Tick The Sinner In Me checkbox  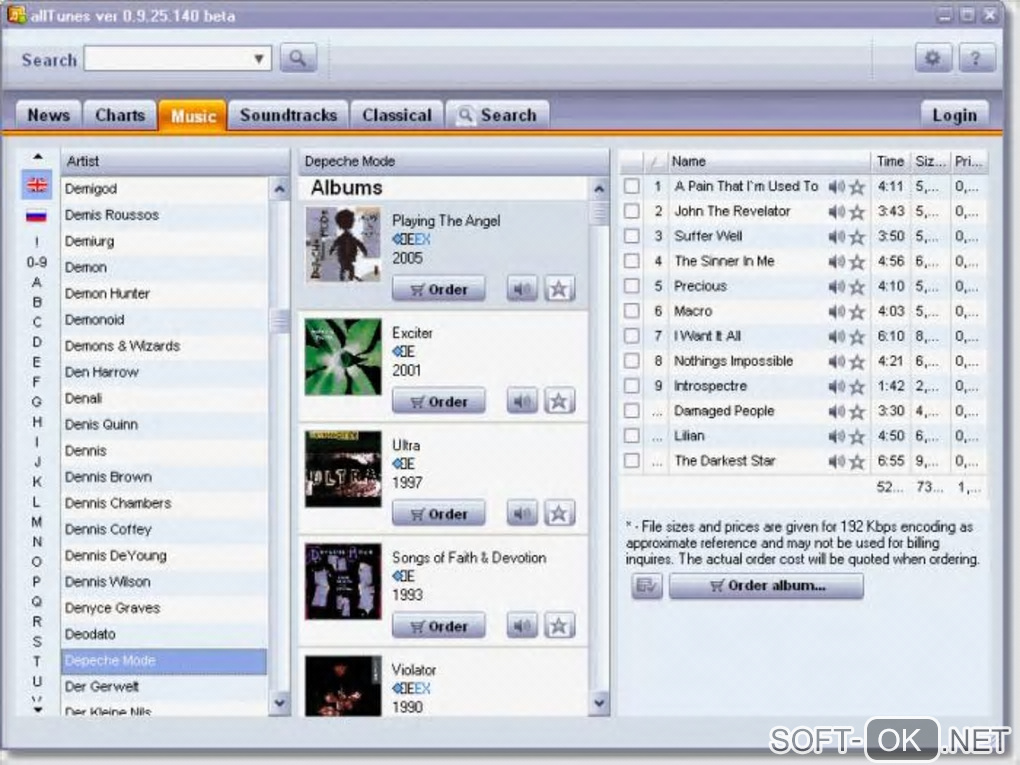[x=631, y=261]
